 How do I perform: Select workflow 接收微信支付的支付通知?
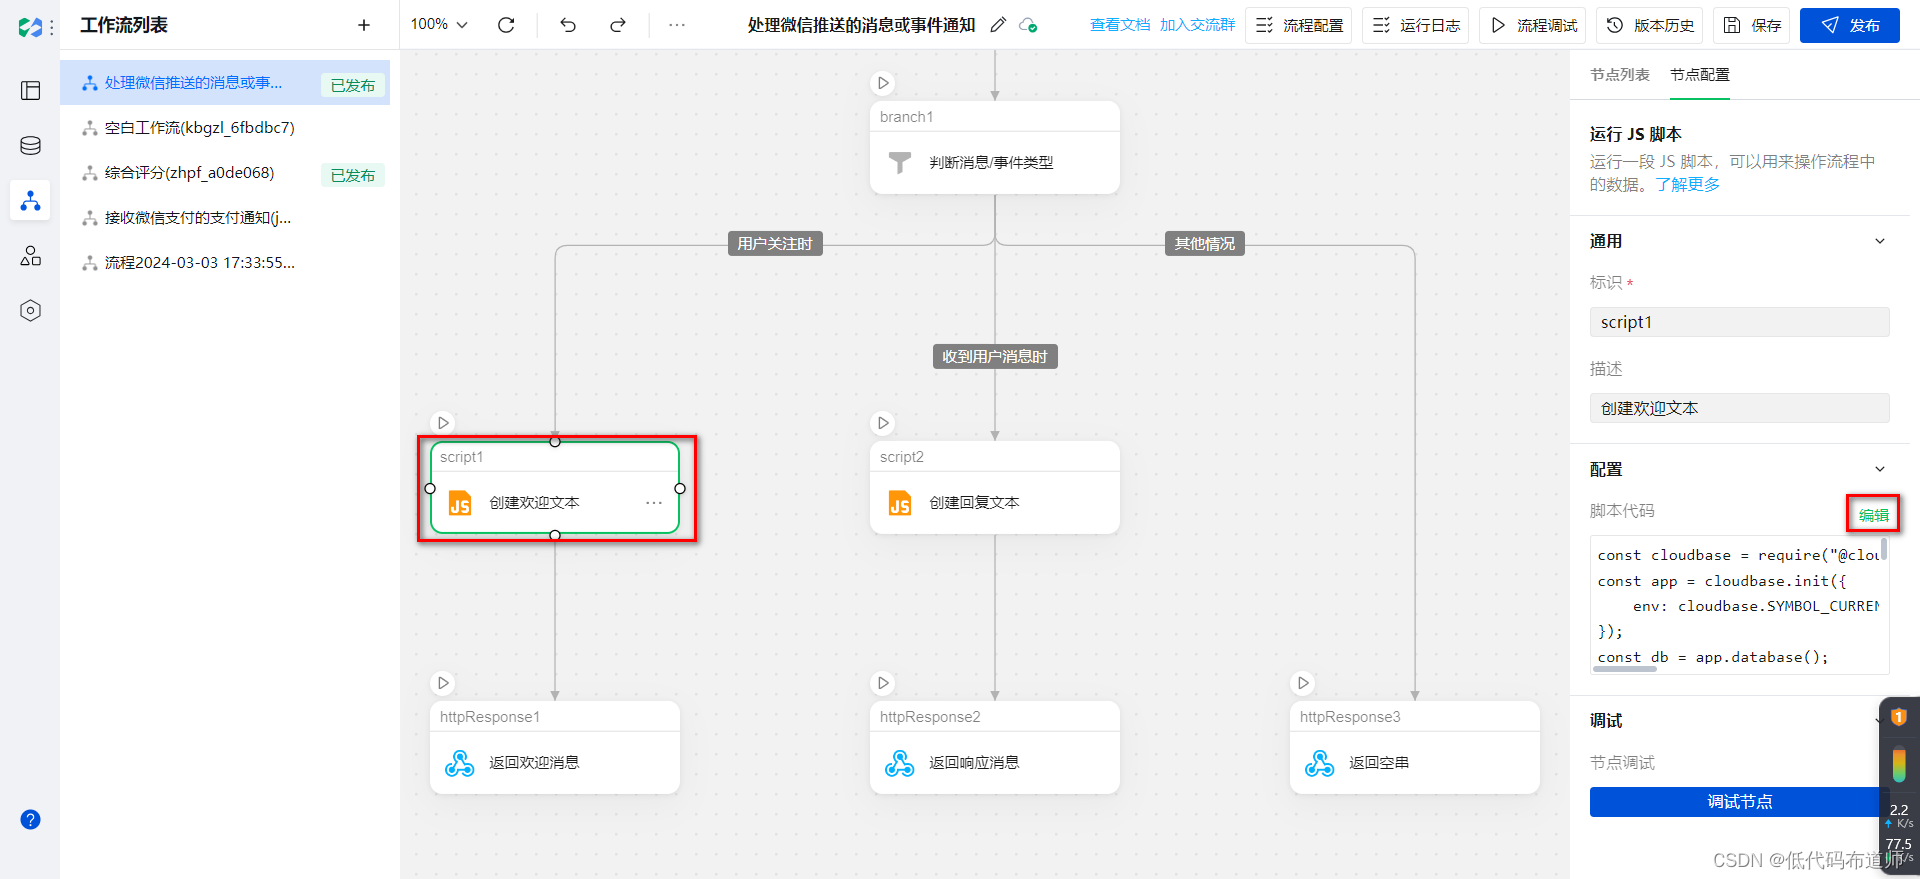[x=225, y=218]
